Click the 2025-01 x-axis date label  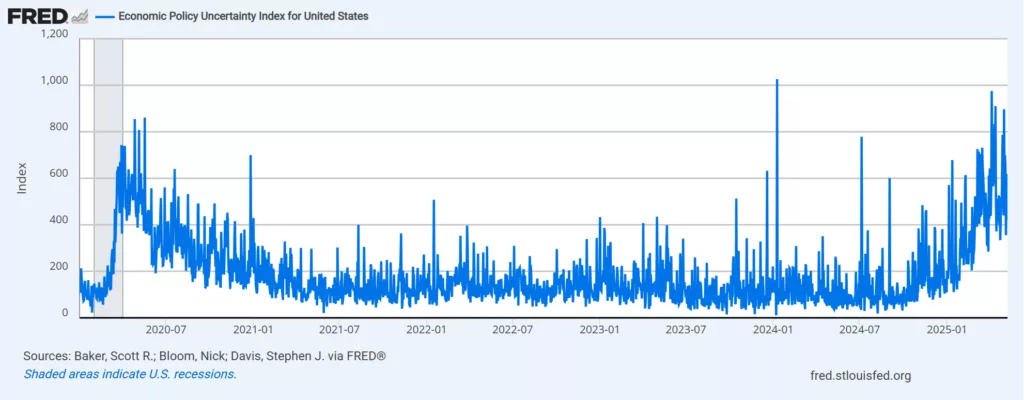pyautogui.click(x=946, y=328)
